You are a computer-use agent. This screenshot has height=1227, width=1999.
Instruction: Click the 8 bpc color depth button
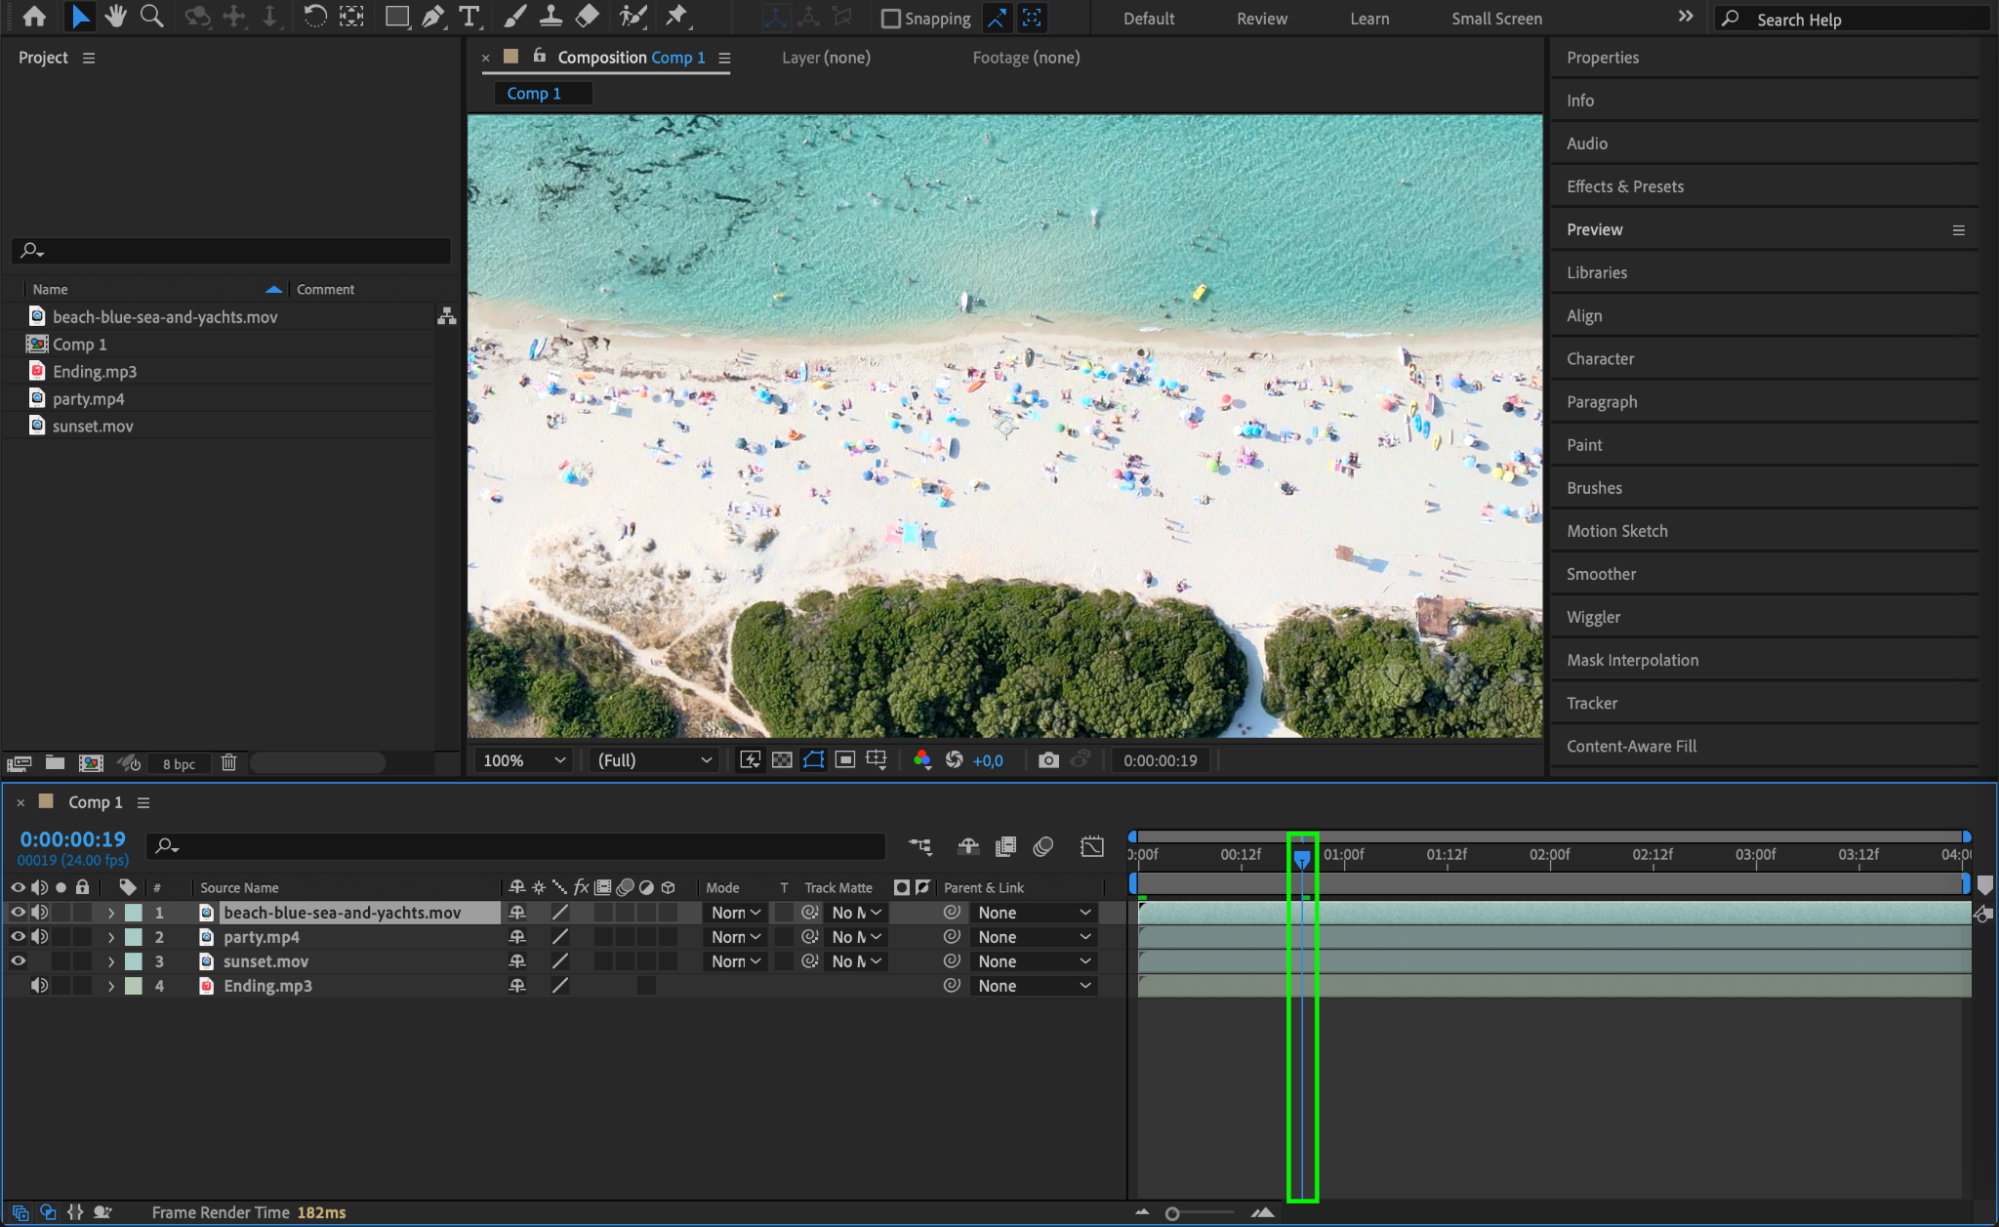[179, 764]
